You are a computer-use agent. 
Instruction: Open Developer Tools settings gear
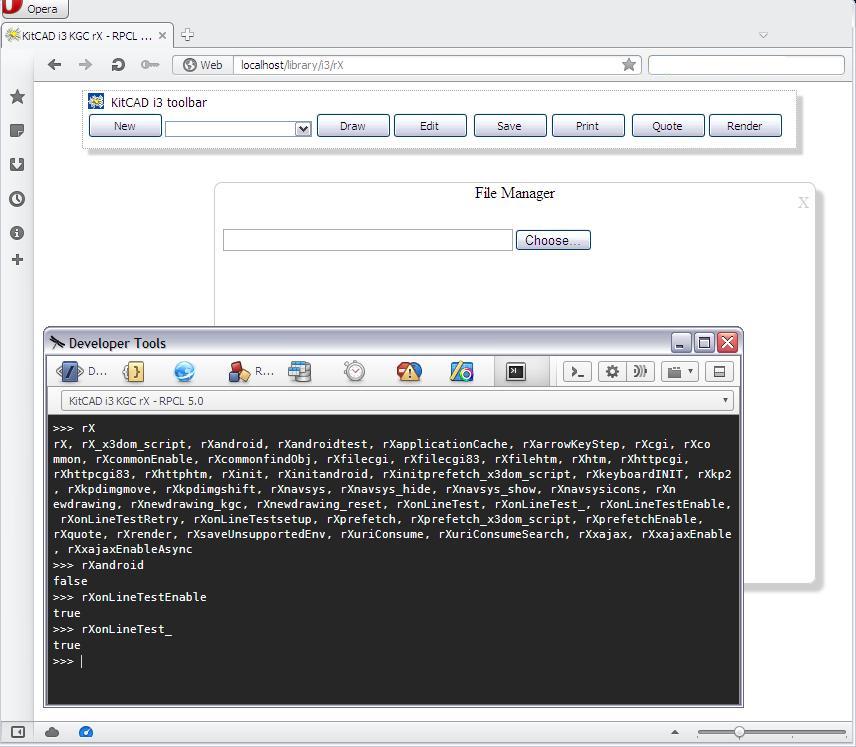(613, 372)
